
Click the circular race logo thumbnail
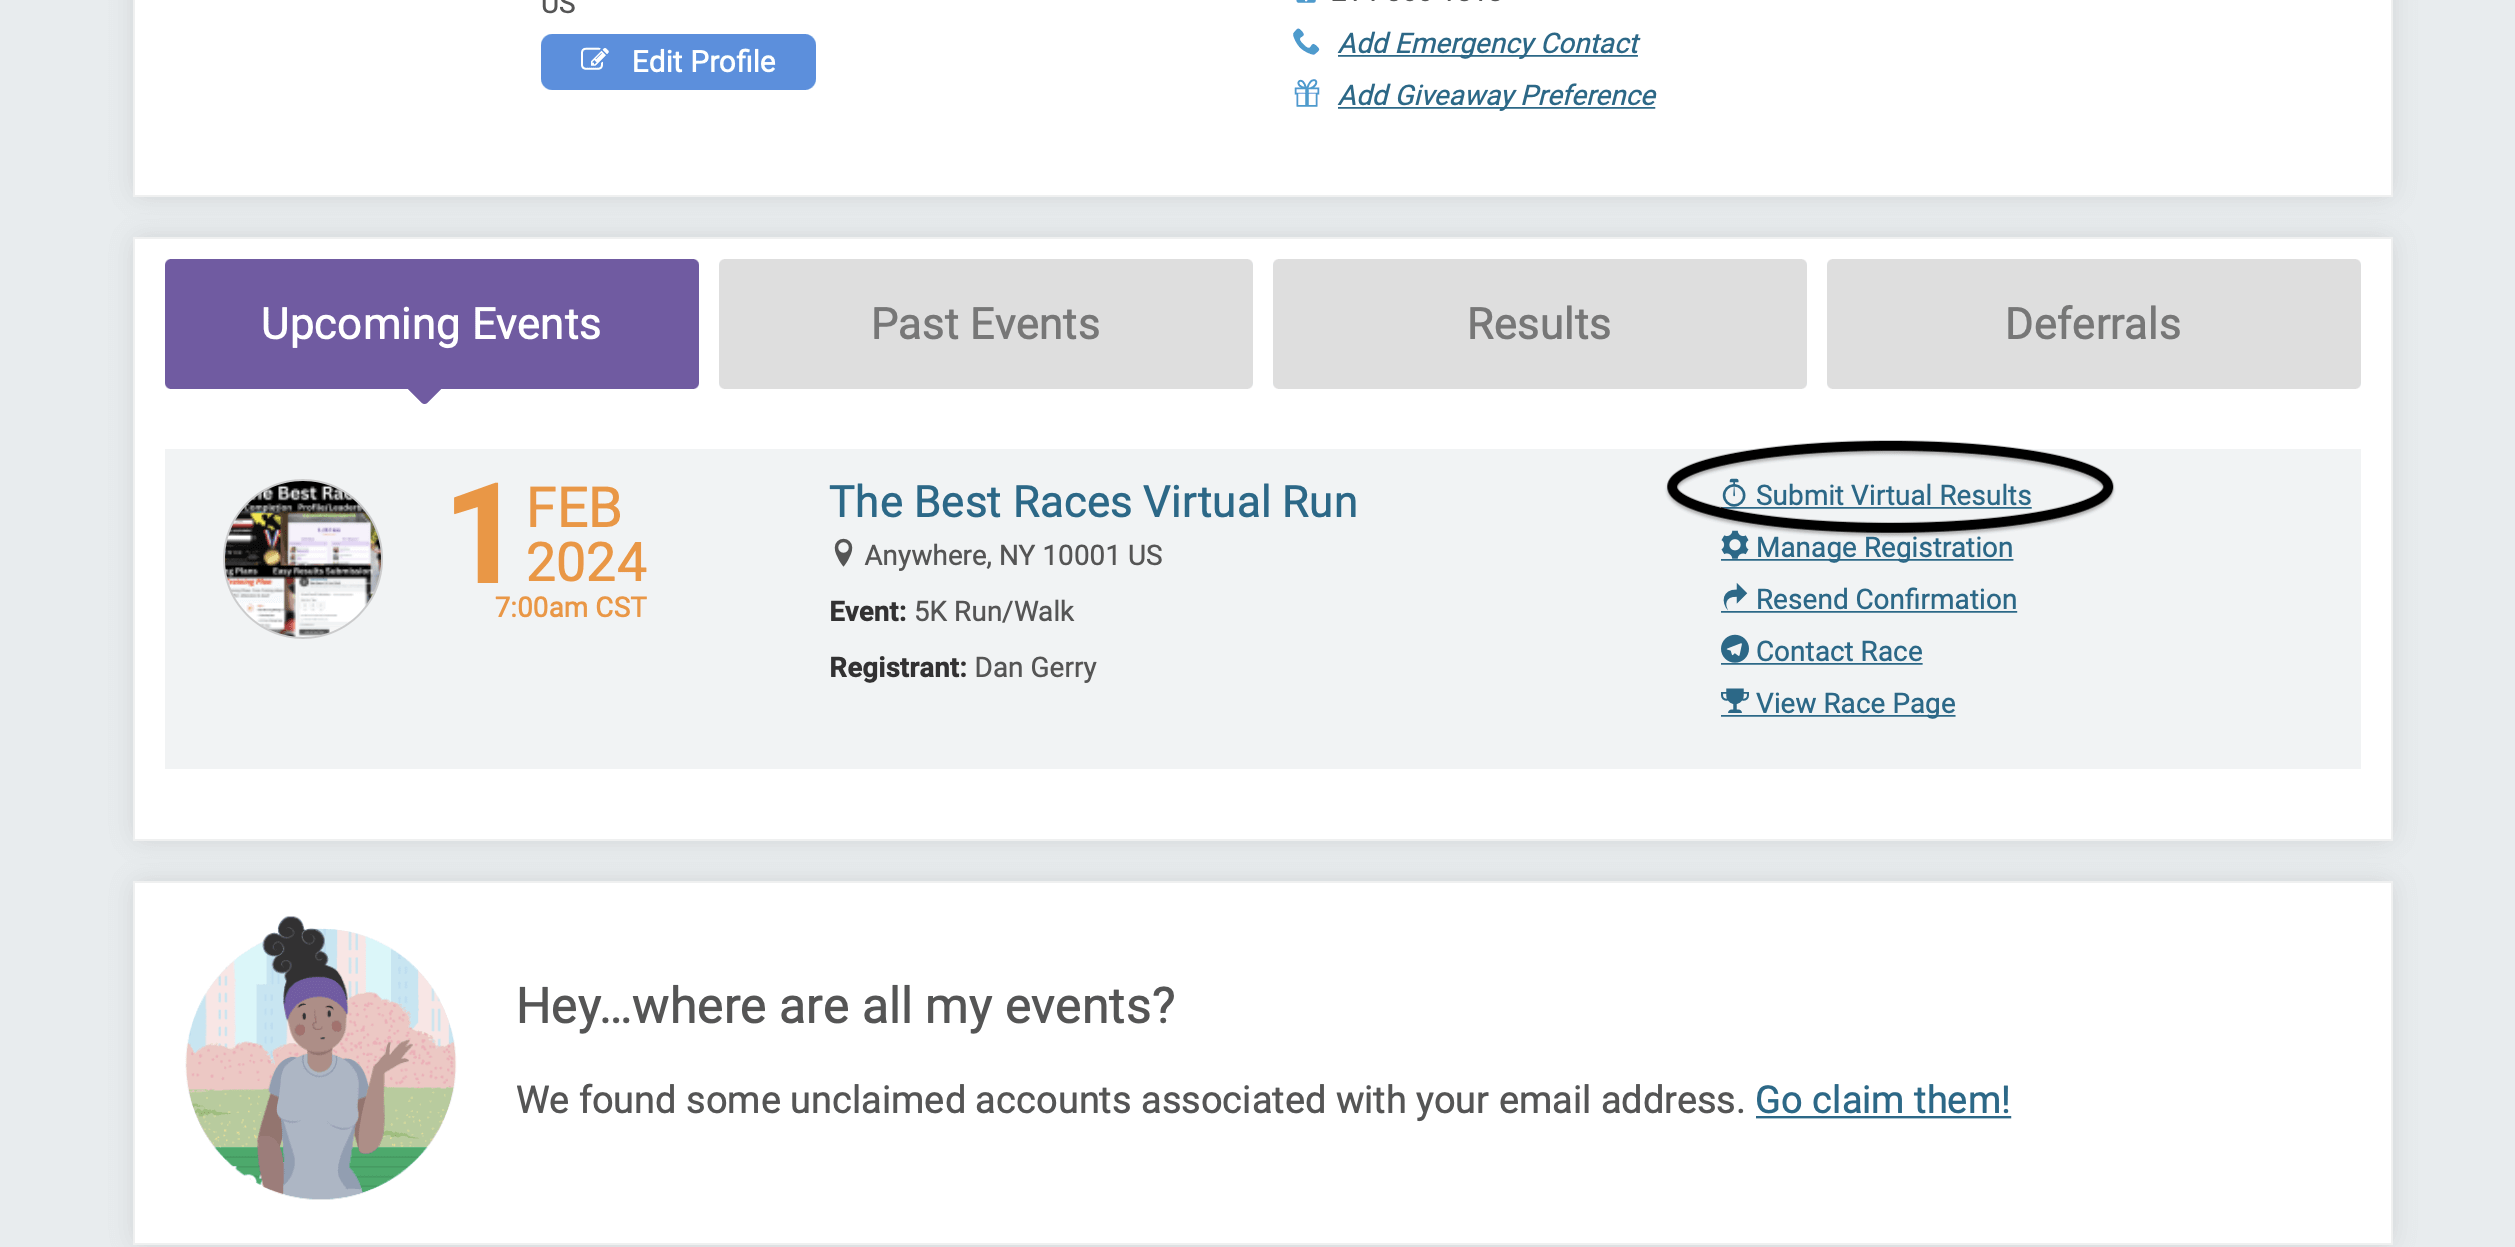(x=301, y=557)
